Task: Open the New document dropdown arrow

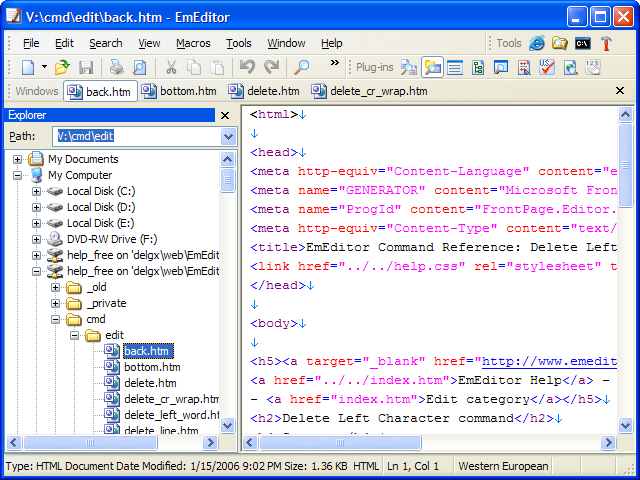Action: point(44,67)
